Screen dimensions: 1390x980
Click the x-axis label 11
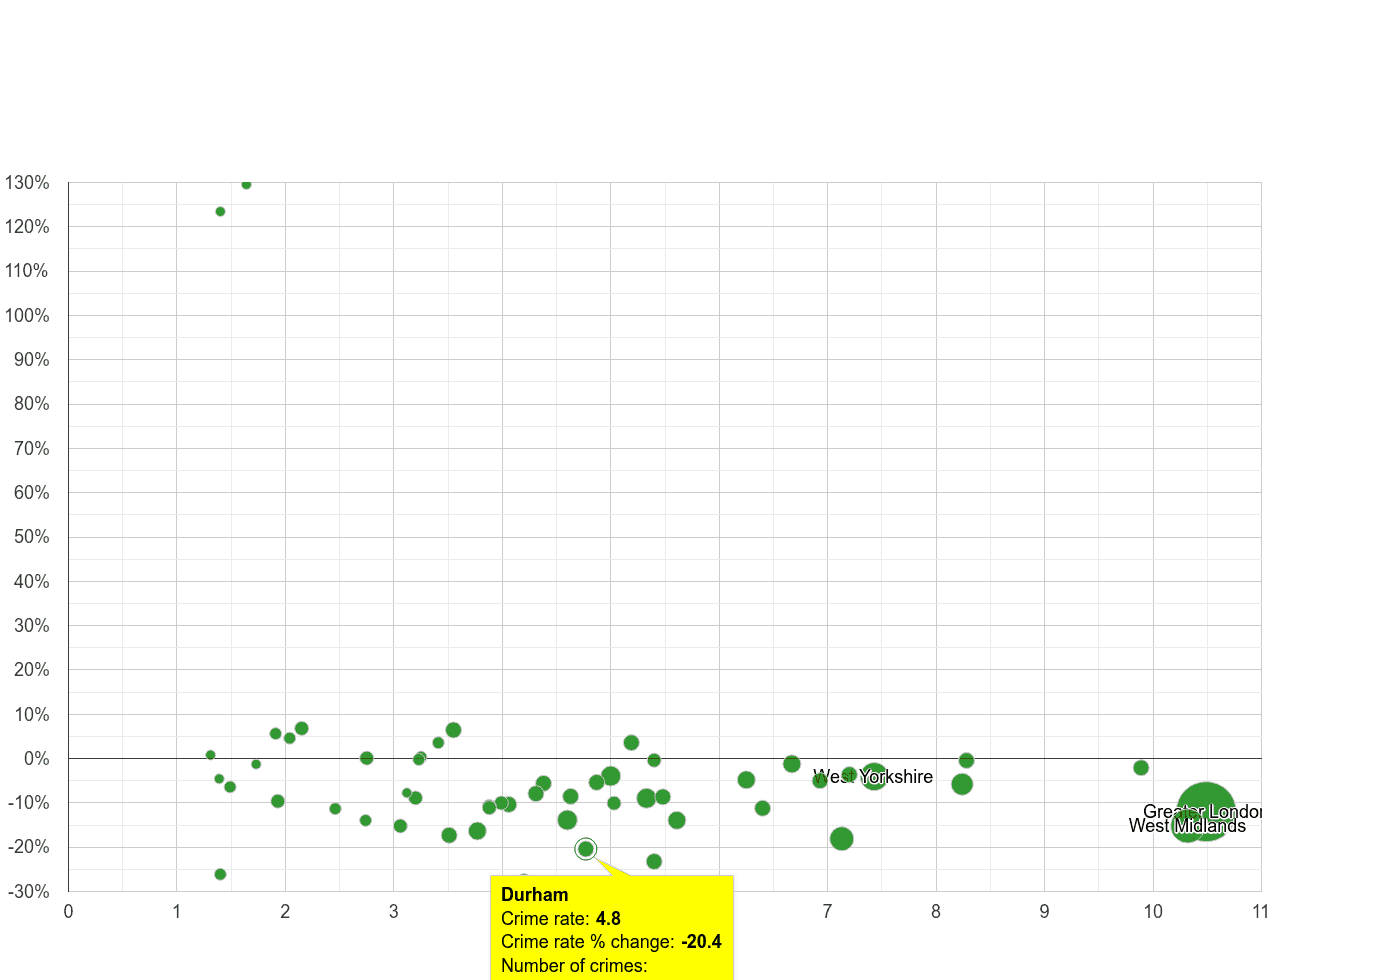point(1260,912)
